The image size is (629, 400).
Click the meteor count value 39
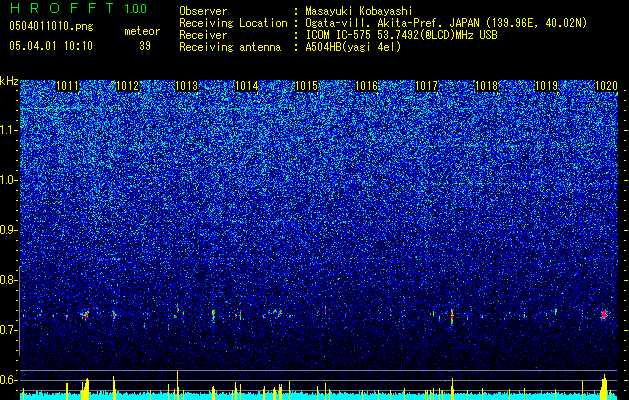pyautogui.click(x=145, y=46)
